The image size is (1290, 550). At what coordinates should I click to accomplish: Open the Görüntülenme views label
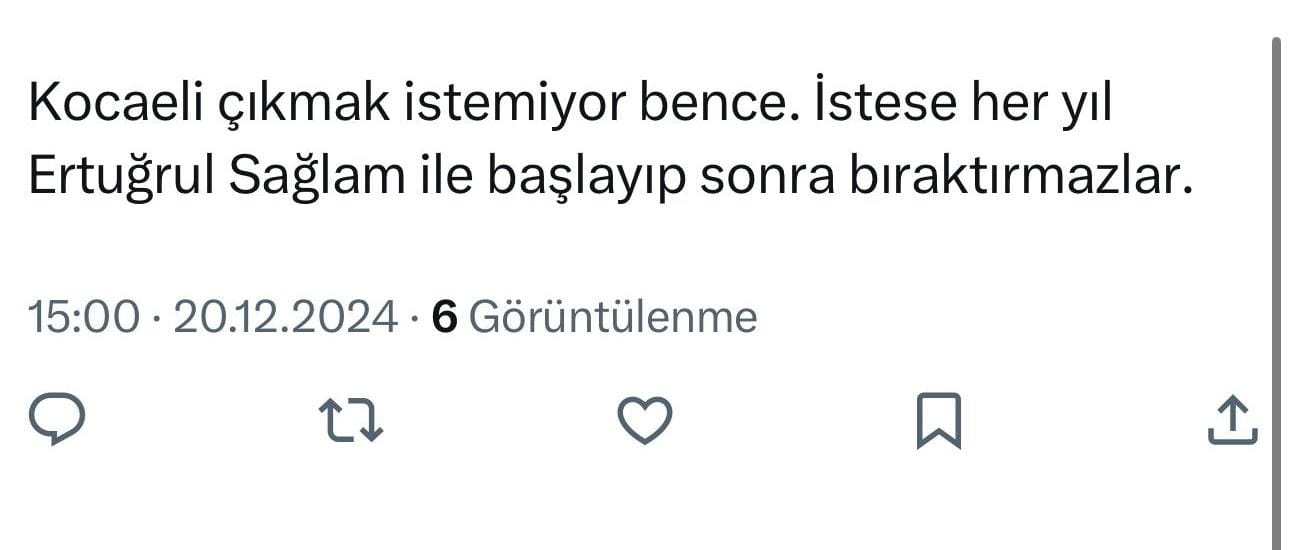(x=613, y=318)
